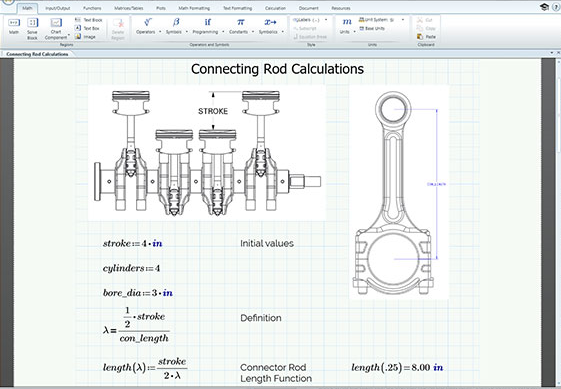Open the Chart Component tool

(56, 28)
